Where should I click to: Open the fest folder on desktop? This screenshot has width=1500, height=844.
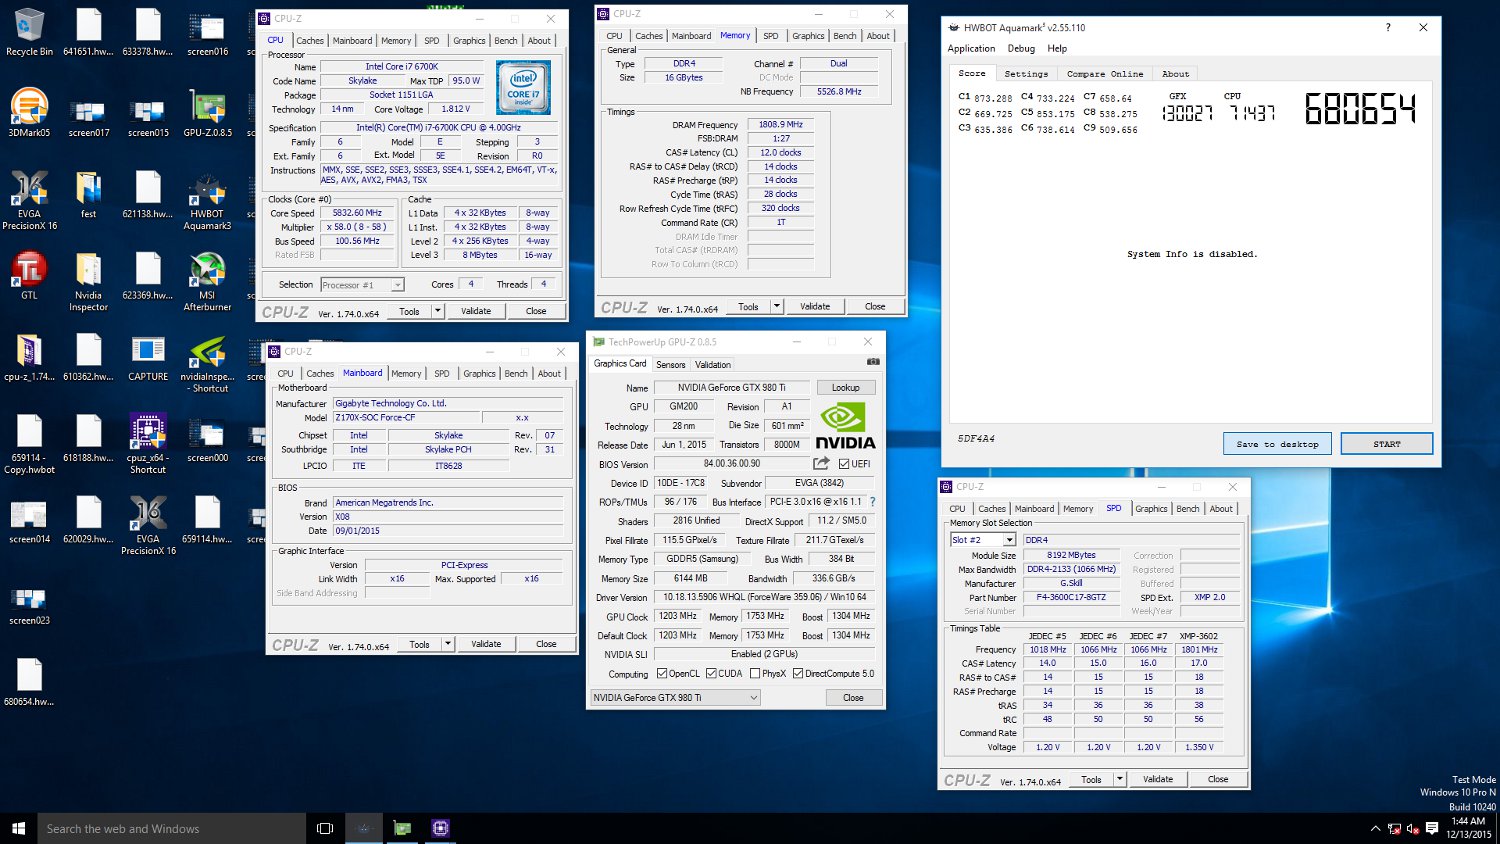coord(88,195)
